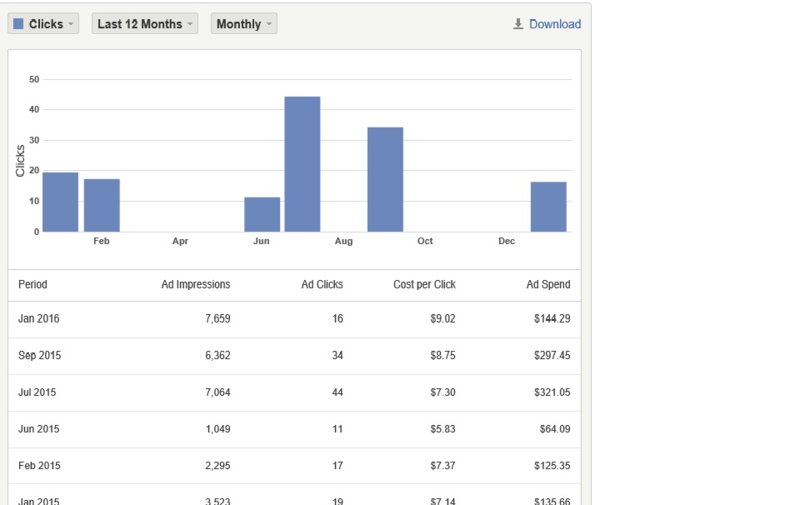
Task: Expand the Last 12 Months dropdown
Action: [x=145, y=24]
